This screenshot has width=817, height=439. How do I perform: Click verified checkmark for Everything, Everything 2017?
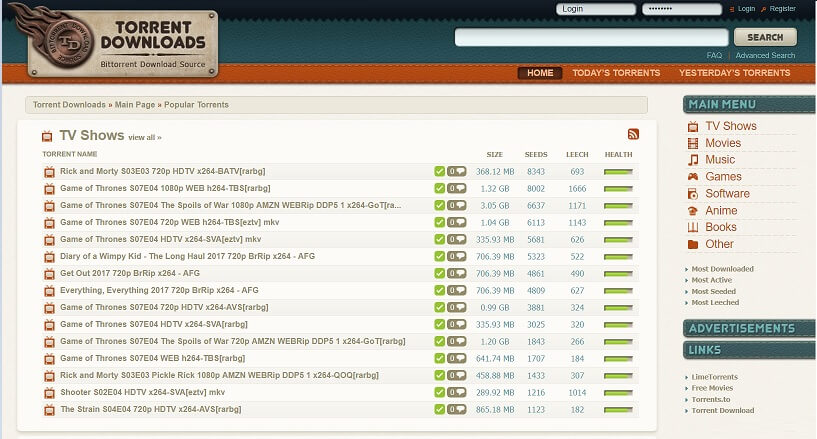(x=440, y=290)
